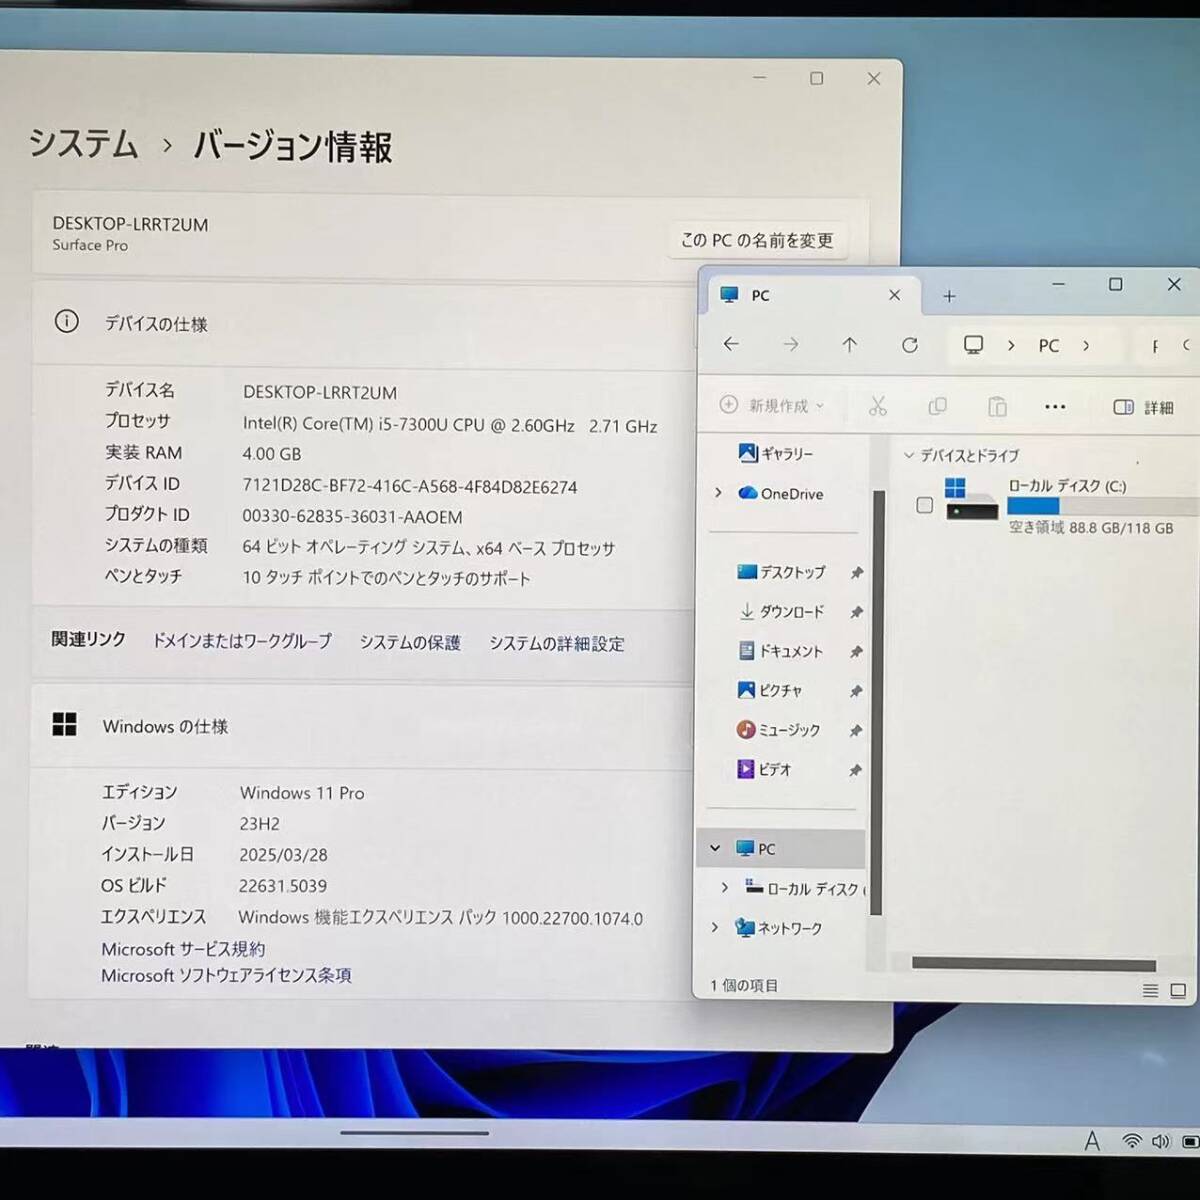Click File Explorer horizontal scrollbar
The width and height of the screenshot is (1200, 1200).
(1034, 964)
